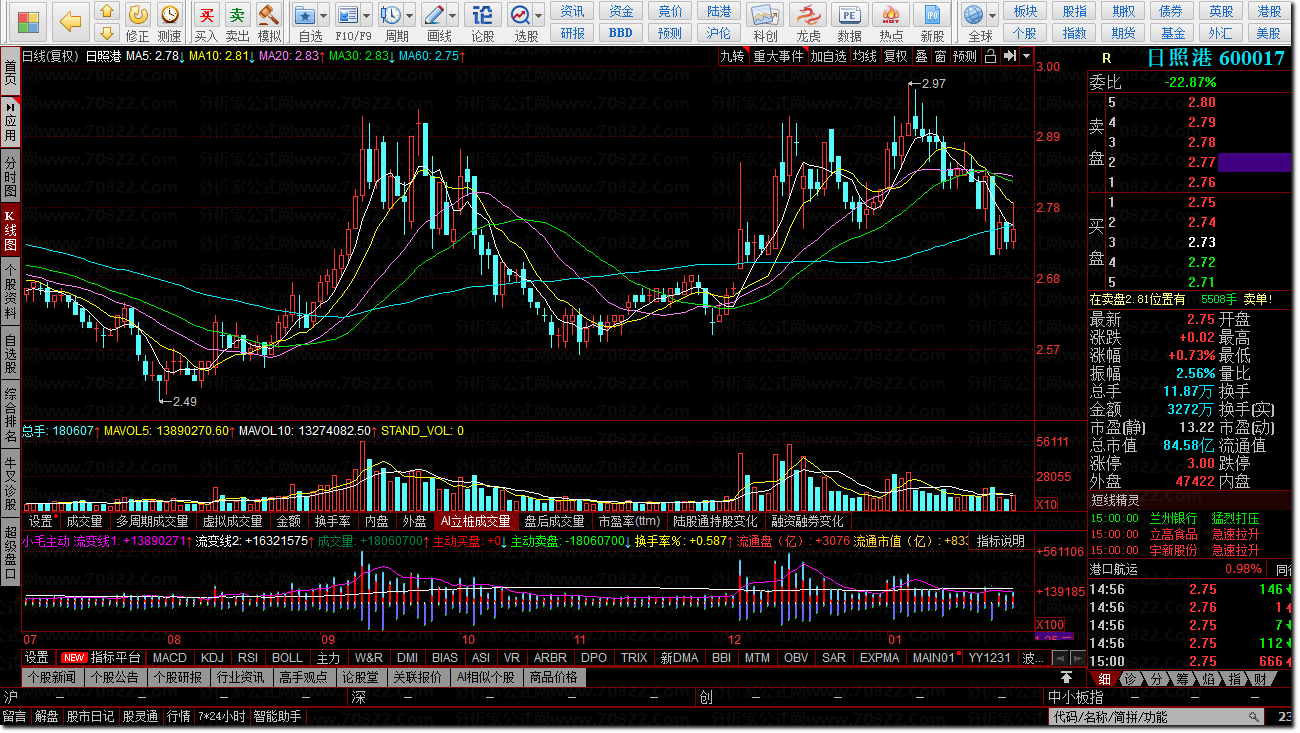Open the chart header dropdown arrow
The image size is (1300, 733).
point(1026,56)
